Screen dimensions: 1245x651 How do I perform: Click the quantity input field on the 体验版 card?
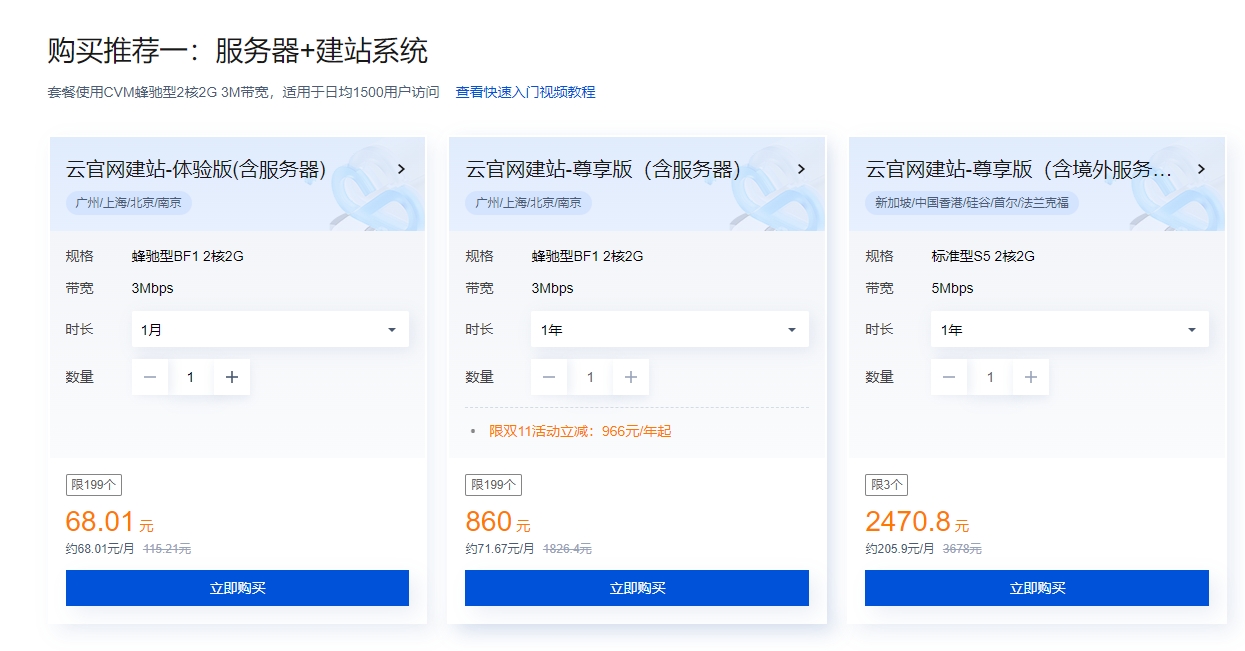tap(191, 377)
